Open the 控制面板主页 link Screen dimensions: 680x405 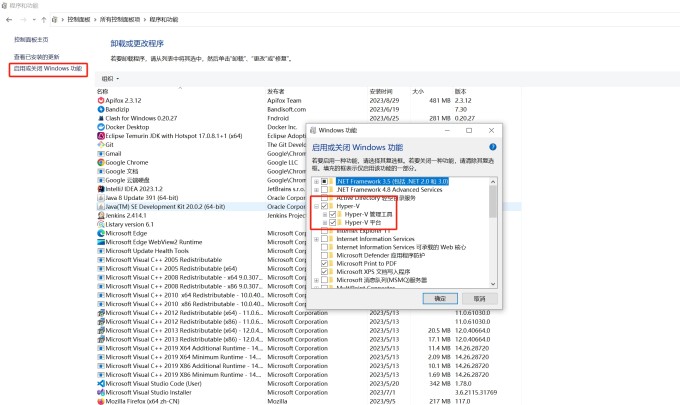click(31, 39)
